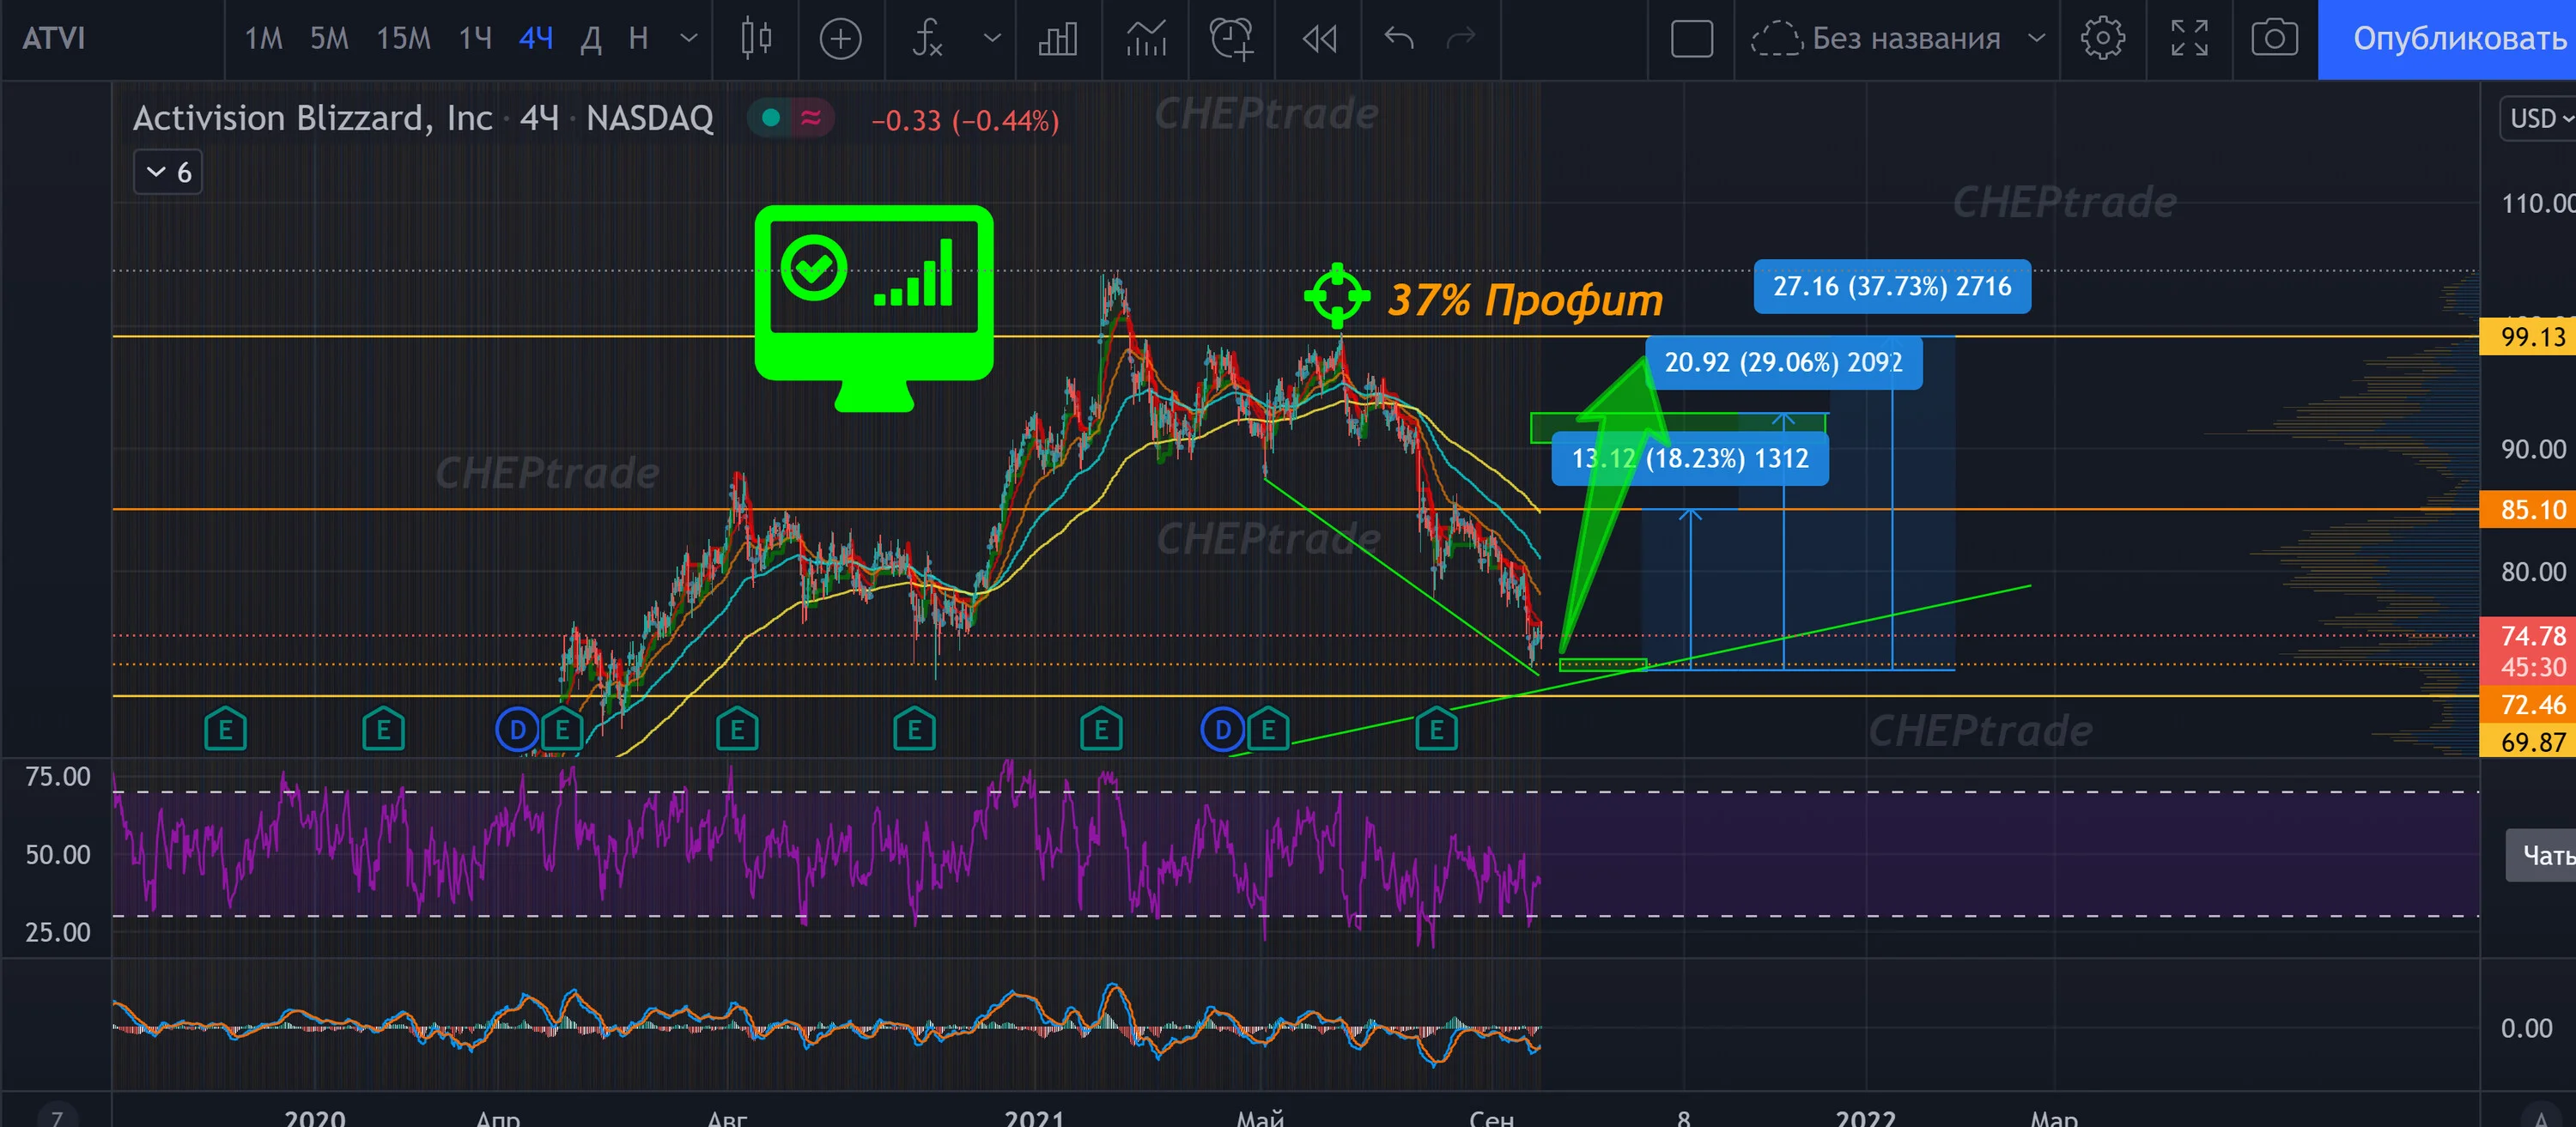
Task: Start bar replay with the rewind icon
Action: (x=1319, y=39)
